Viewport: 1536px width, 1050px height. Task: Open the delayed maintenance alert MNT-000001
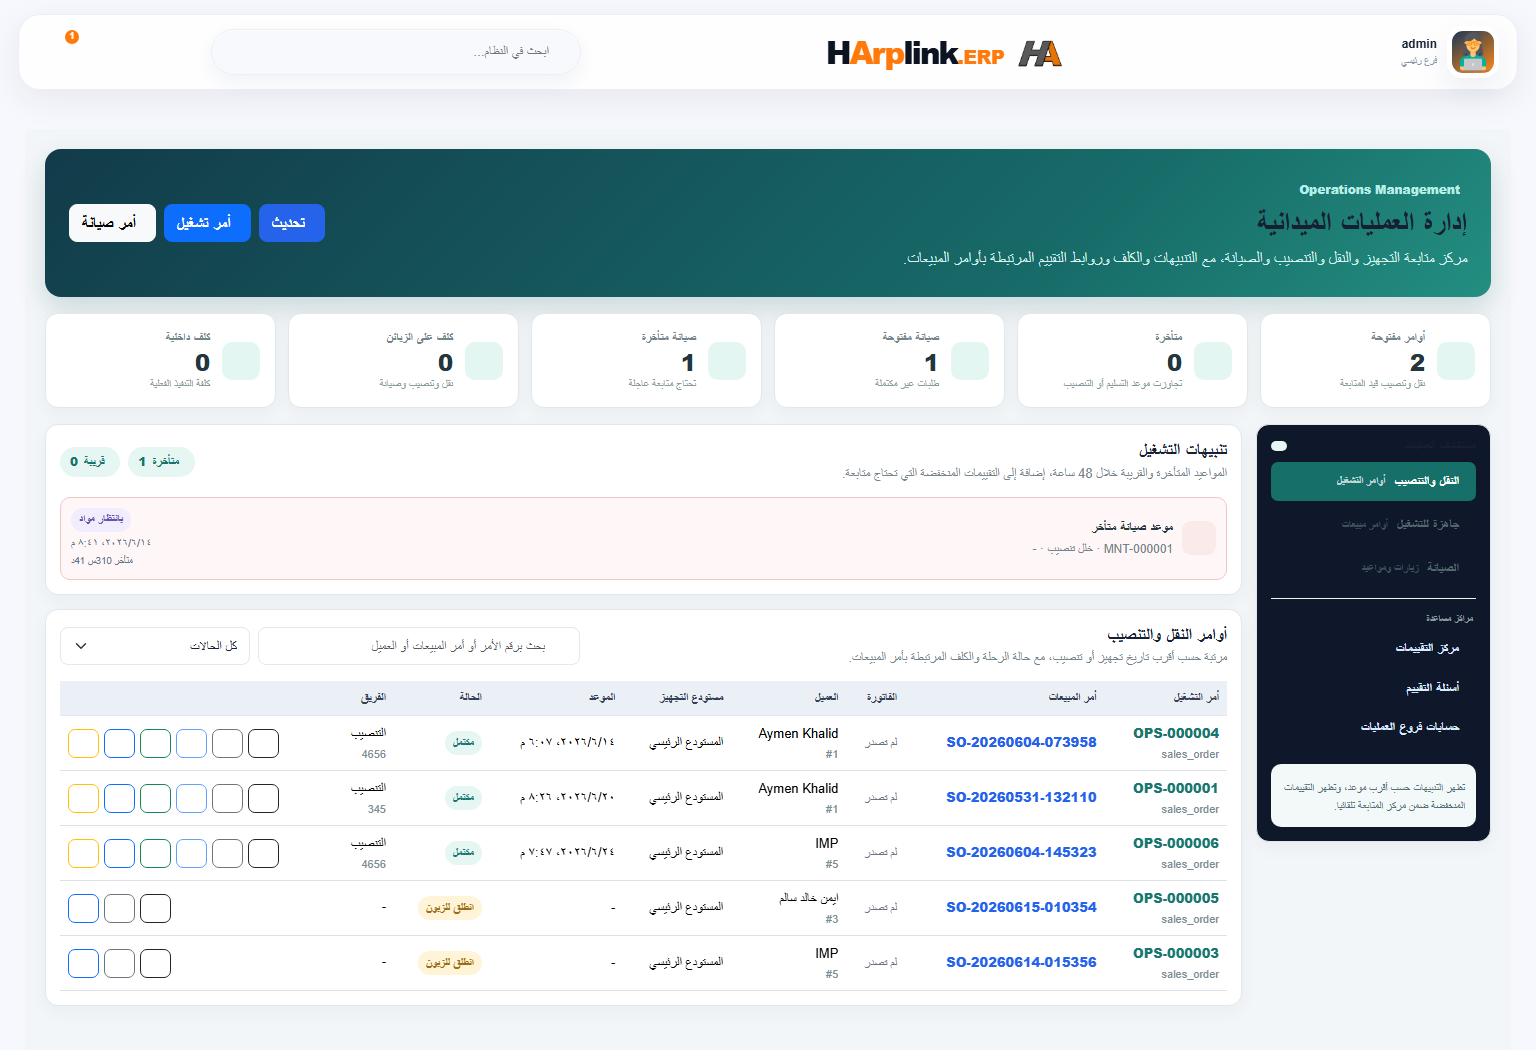[x=644, y=538]
